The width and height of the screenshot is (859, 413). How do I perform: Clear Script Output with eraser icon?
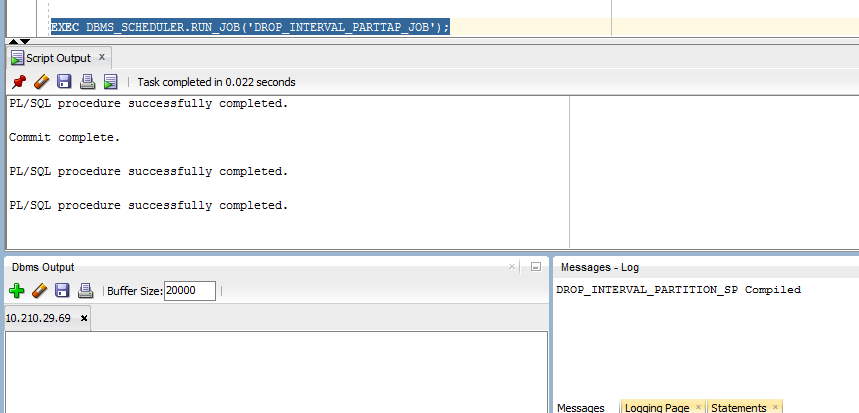41,82
